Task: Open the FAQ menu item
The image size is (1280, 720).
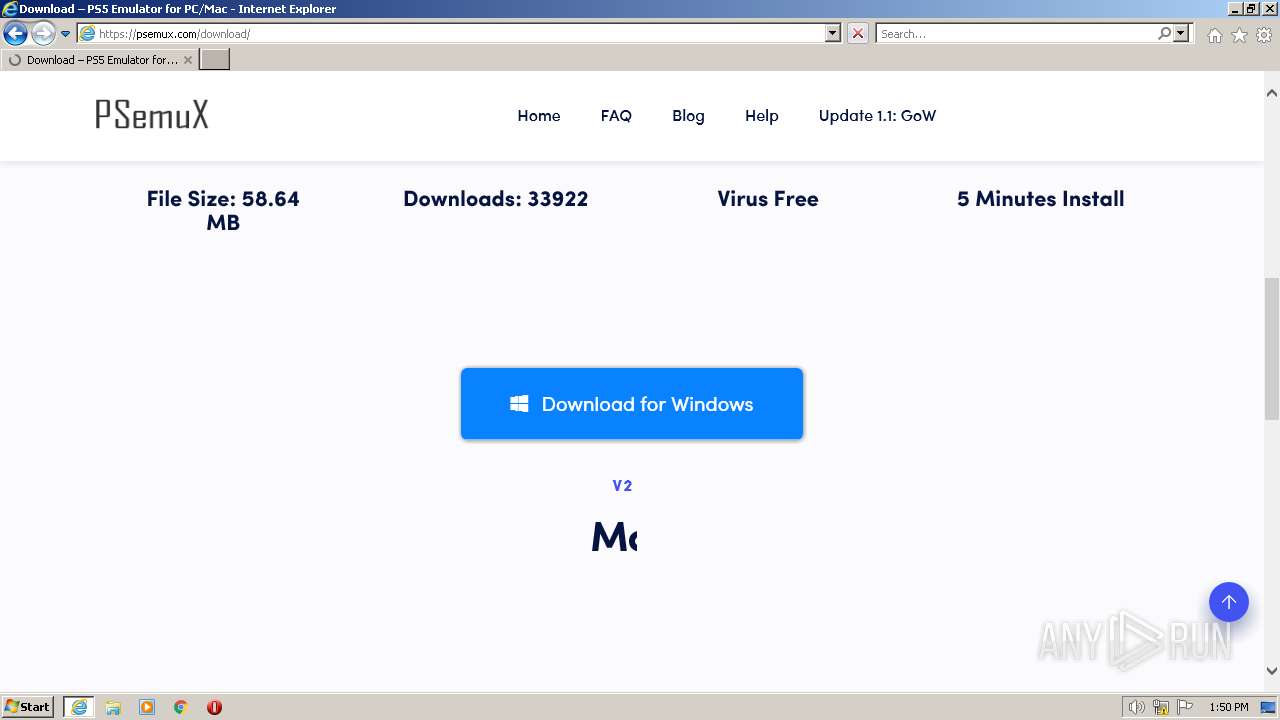Action: [x=616, y=116]
